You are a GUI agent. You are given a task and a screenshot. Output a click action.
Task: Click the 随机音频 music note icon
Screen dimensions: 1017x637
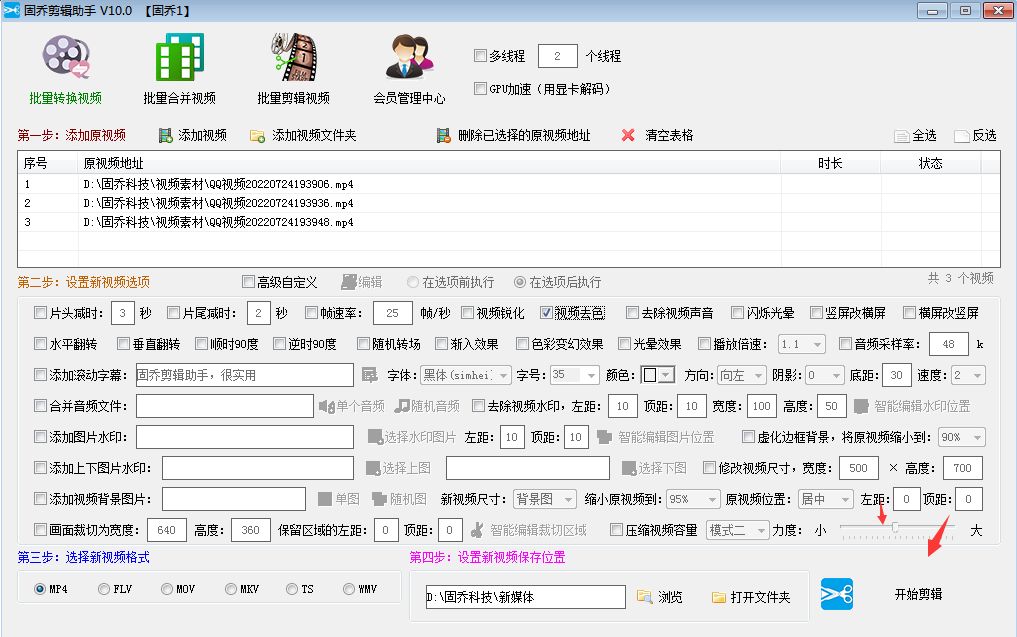[x=403, y=406]
